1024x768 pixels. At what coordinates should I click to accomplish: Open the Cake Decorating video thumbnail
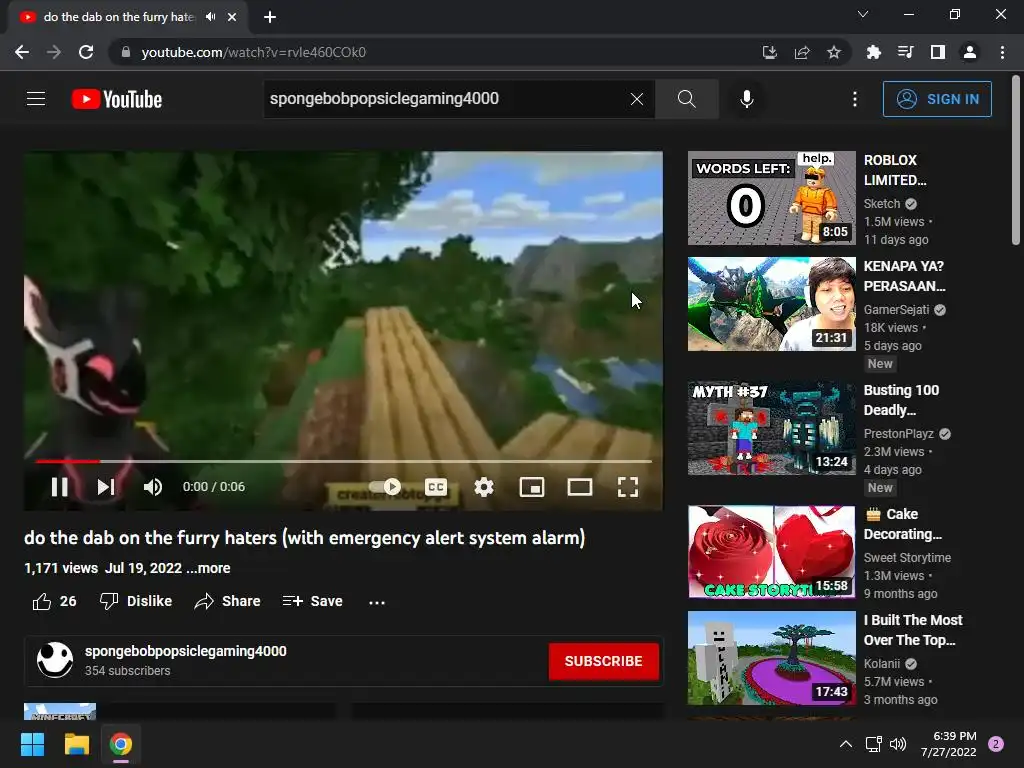771,552
